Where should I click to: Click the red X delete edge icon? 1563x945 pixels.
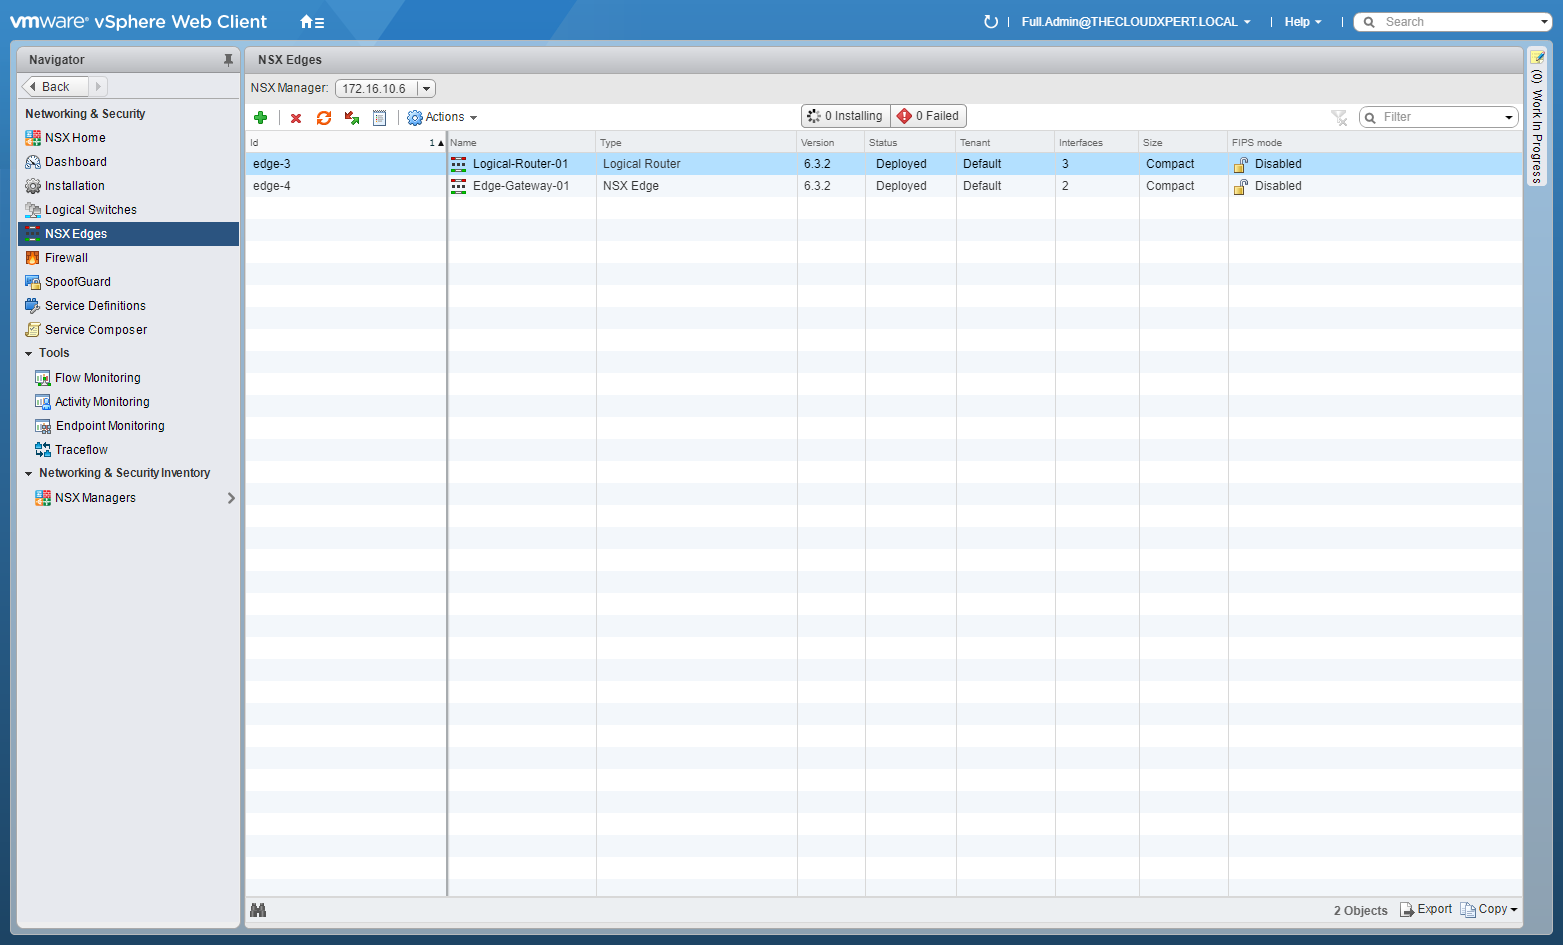(296, 118)
